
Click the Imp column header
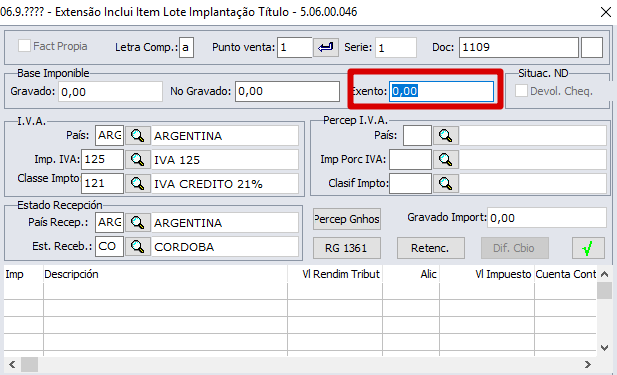(23, 274)
